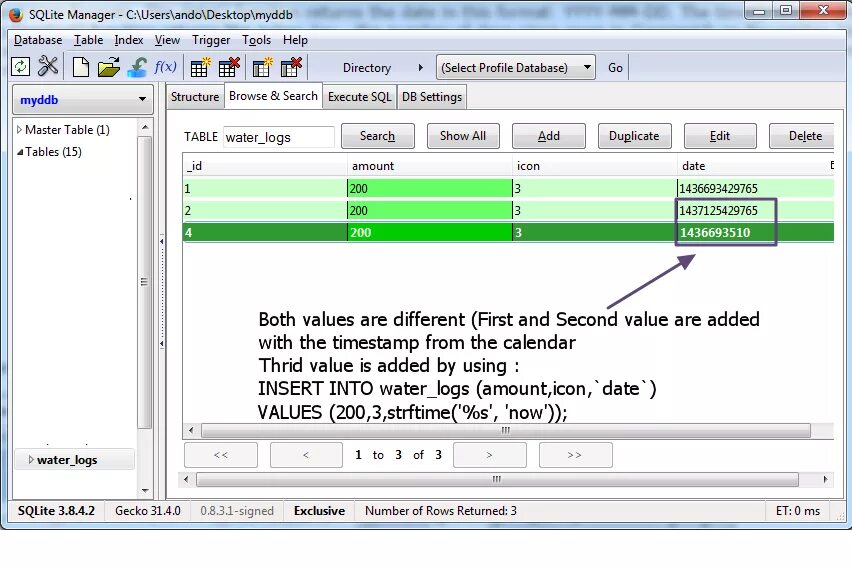852x566 pixels.
Task: Open the Directory arrow submenu
Action: (421, 67)
